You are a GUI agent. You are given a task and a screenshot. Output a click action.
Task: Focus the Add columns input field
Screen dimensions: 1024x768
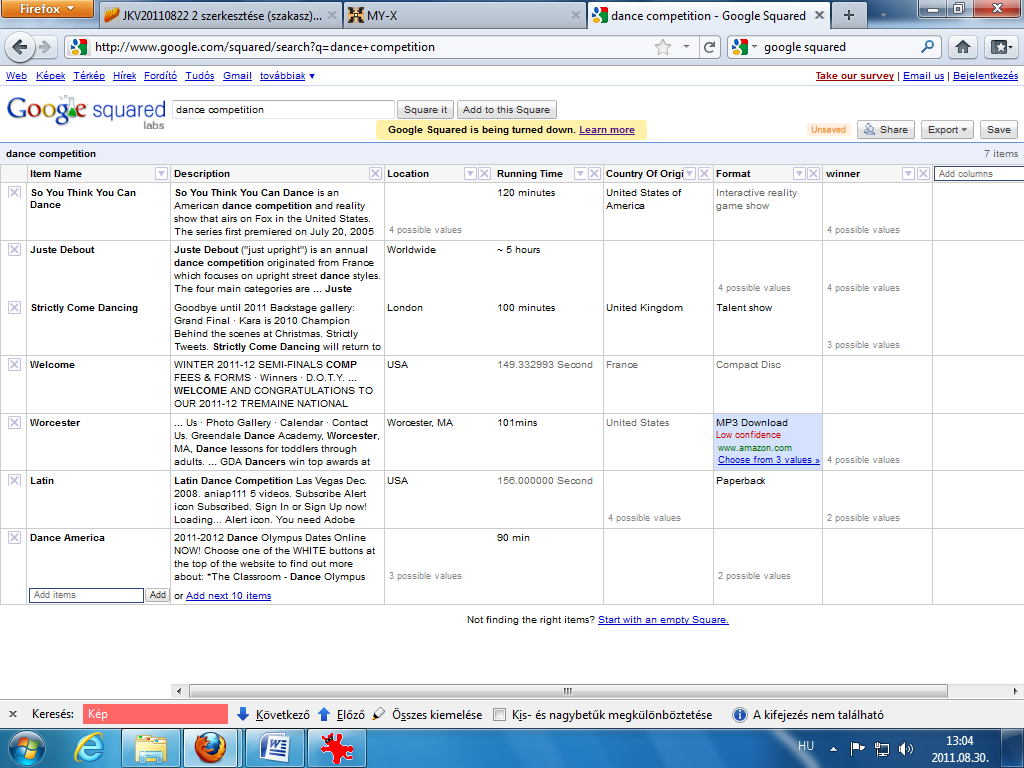[978, 174]
